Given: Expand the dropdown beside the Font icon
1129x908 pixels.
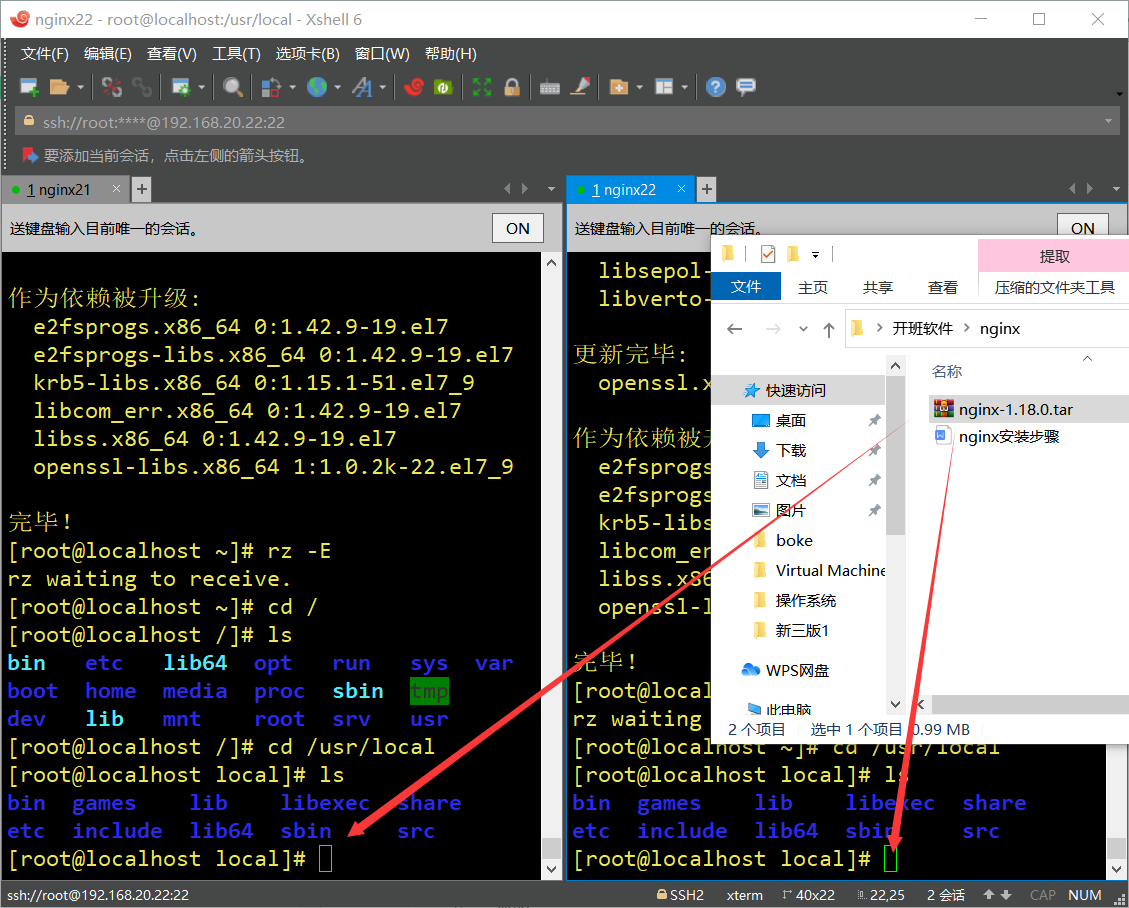Looking at the screenshot, I should (382, 87).
